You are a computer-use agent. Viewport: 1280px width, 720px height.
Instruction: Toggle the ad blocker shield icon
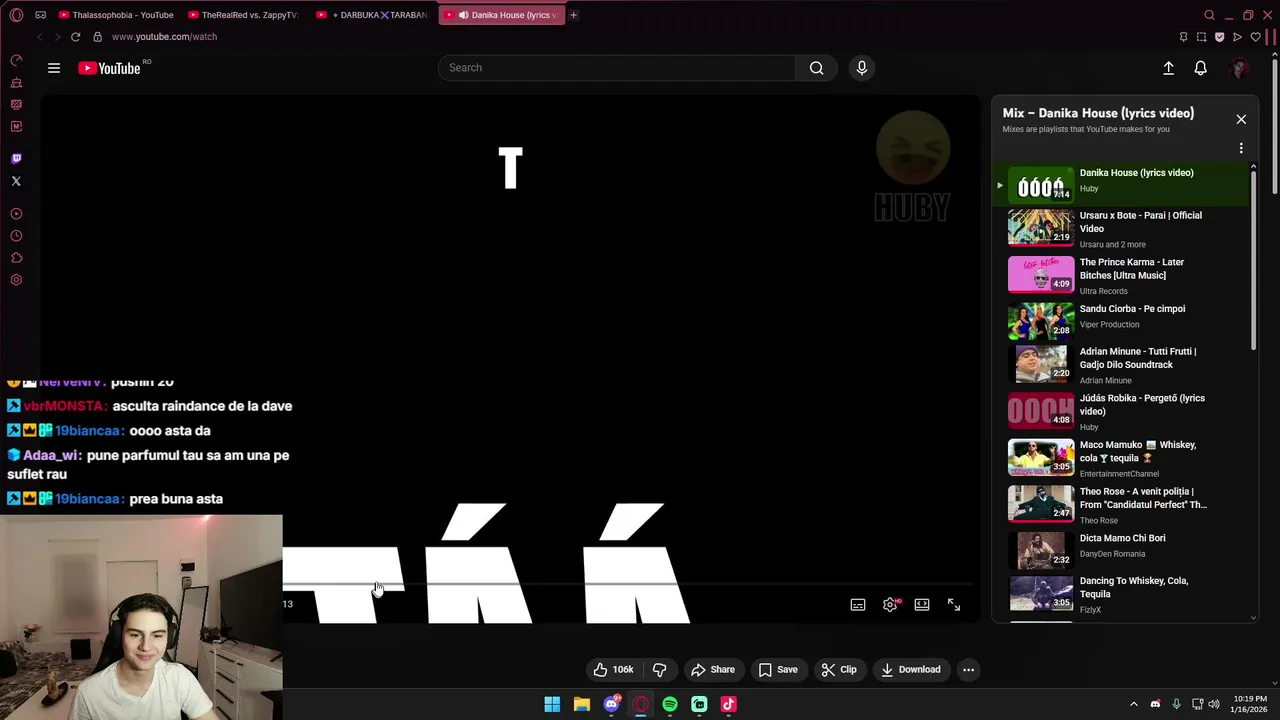[x=1219, y=37]
